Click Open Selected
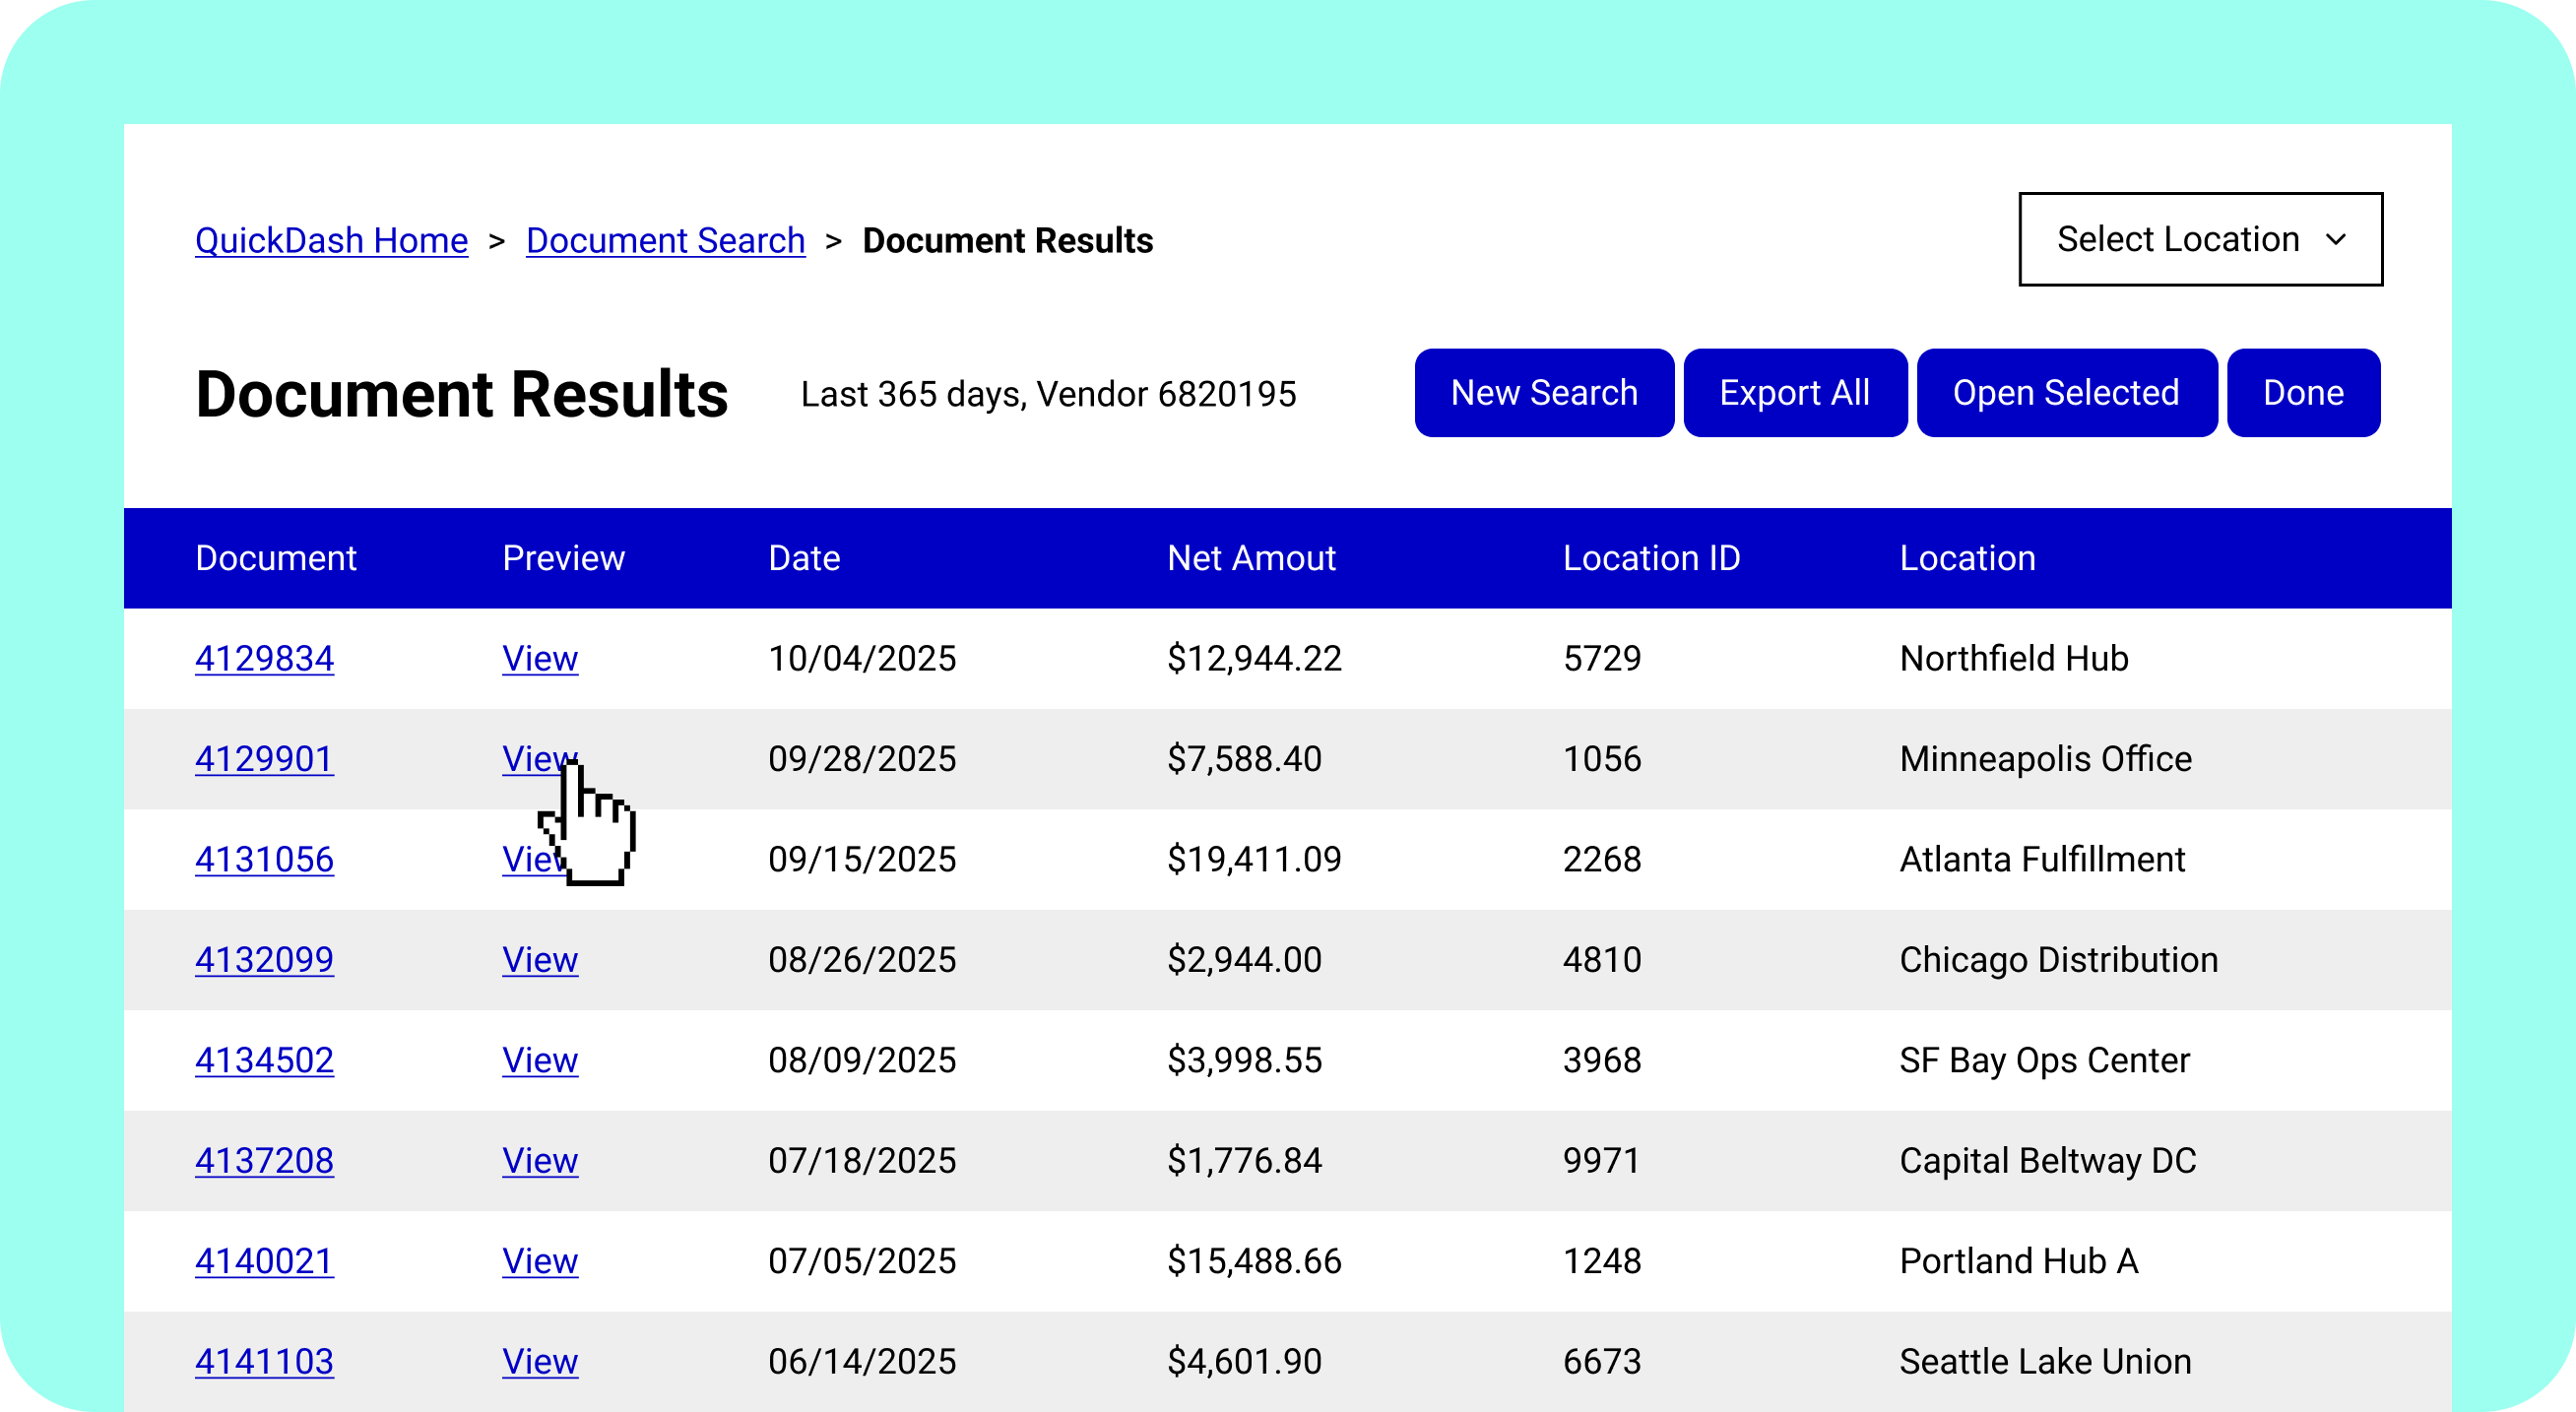 [x=2066, y=392]
